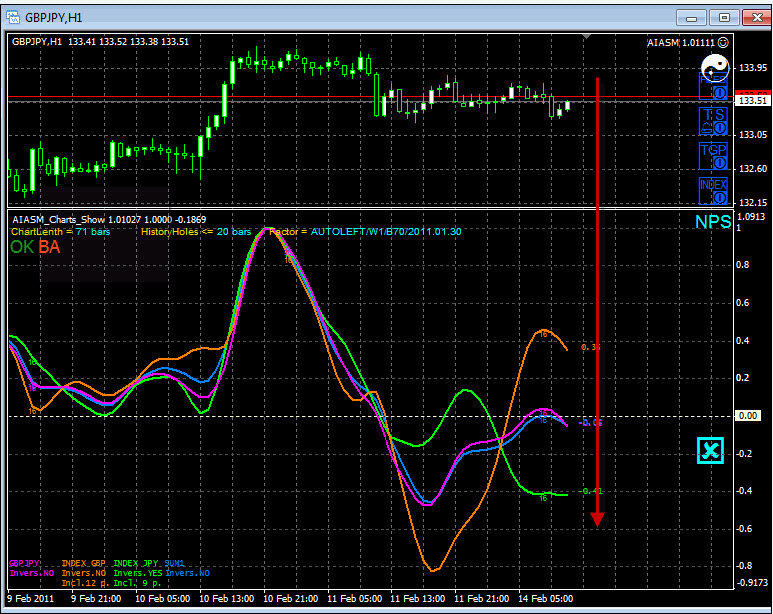
Task: Toggle the TGP panel power switch
Action: click(x=720, y=163)
